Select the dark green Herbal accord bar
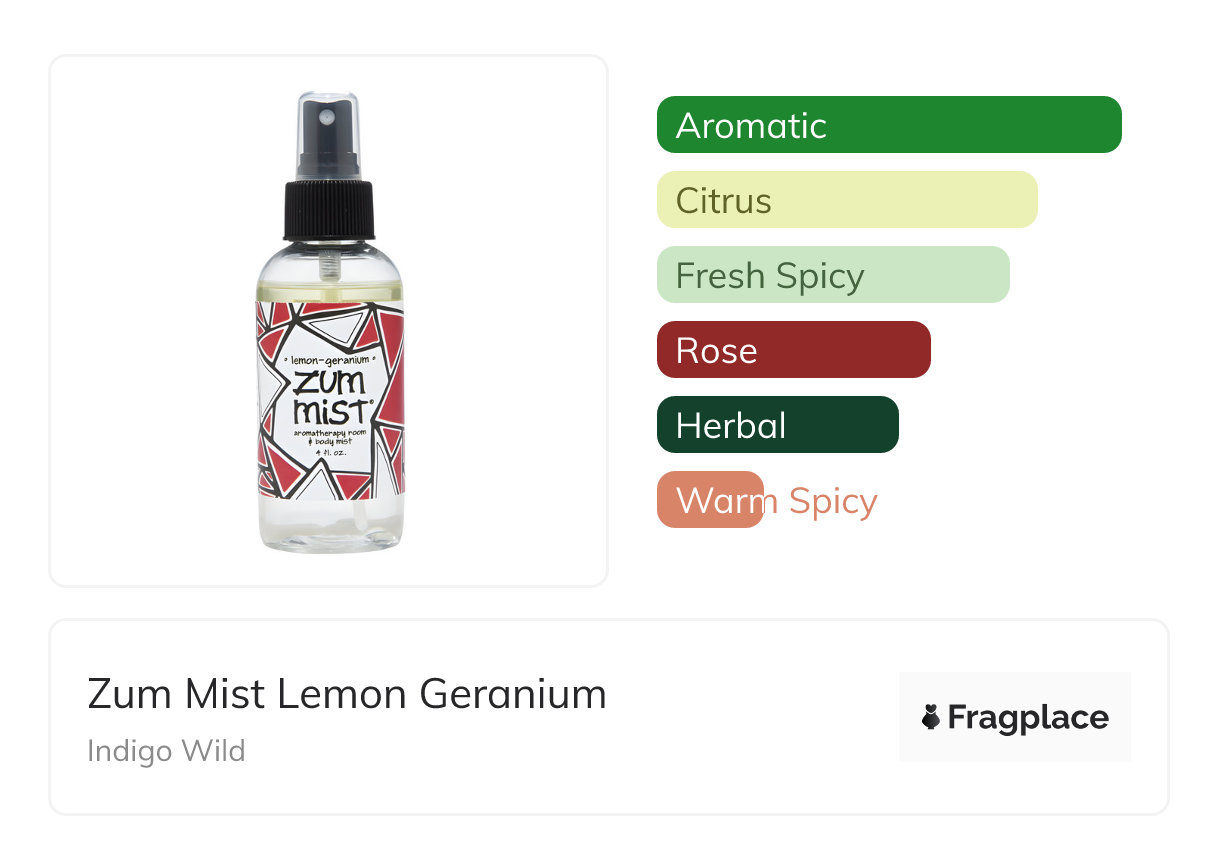The width and height of the screenshot is (1218, 864). 777,425
